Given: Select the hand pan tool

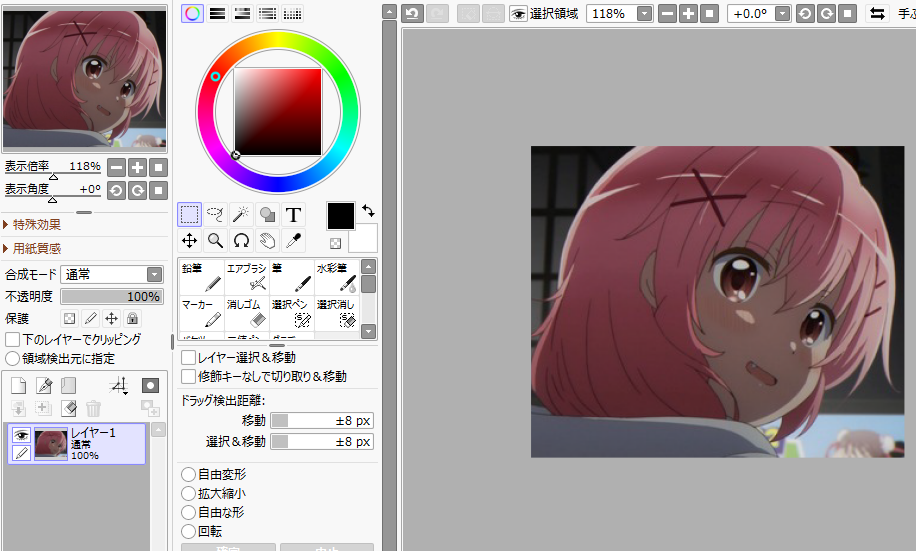Looking at the screenshot, I should tap(268, 240).
